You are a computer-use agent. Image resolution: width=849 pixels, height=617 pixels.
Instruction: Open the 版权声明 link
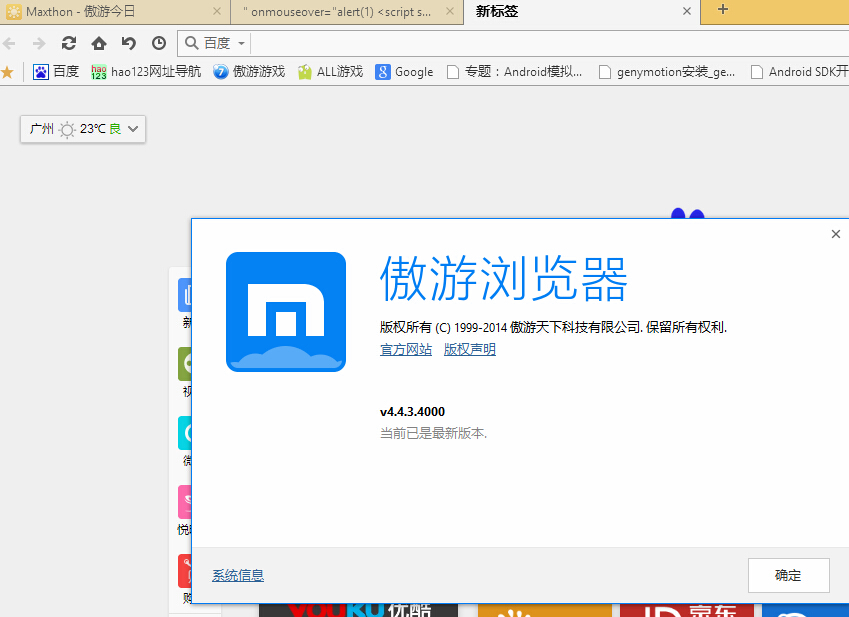469,350
